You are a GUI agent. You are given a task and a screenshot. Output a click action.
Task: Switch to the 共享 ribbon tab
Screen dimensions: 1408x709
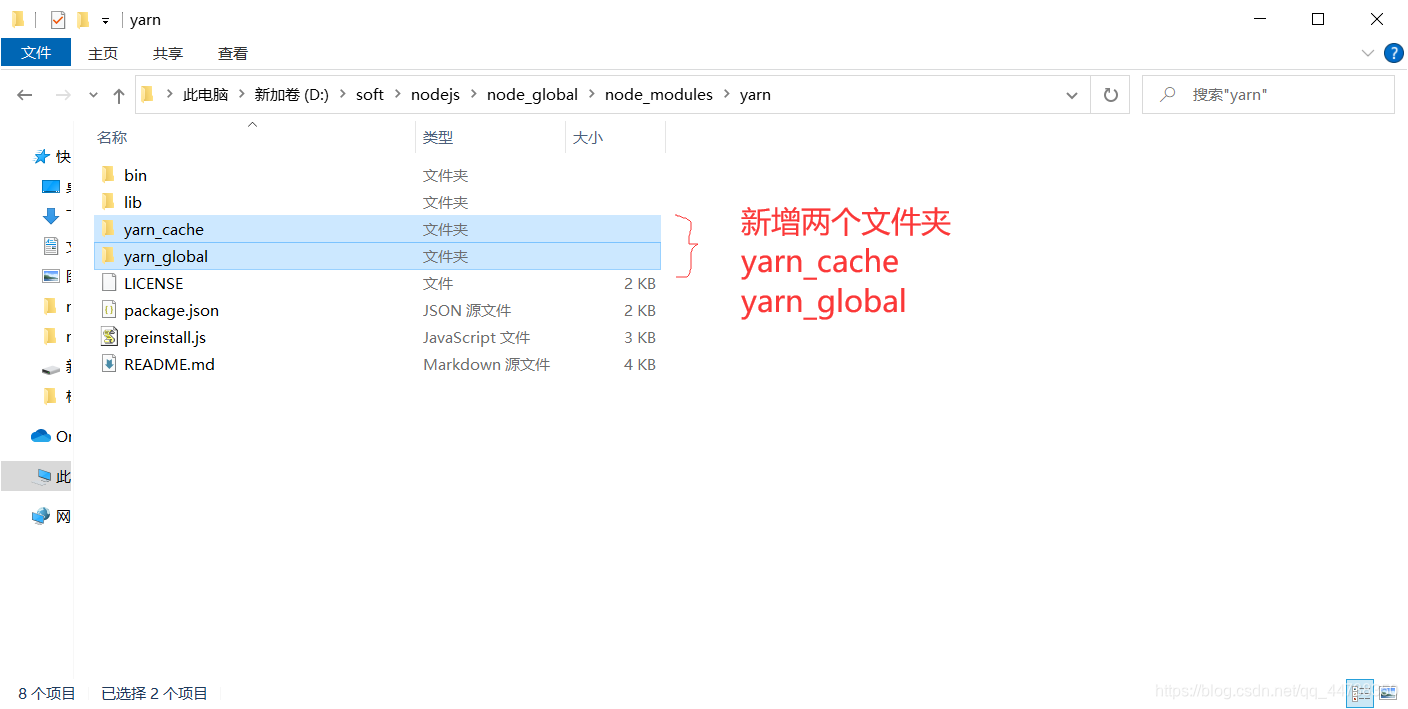(x=167, y=53)
